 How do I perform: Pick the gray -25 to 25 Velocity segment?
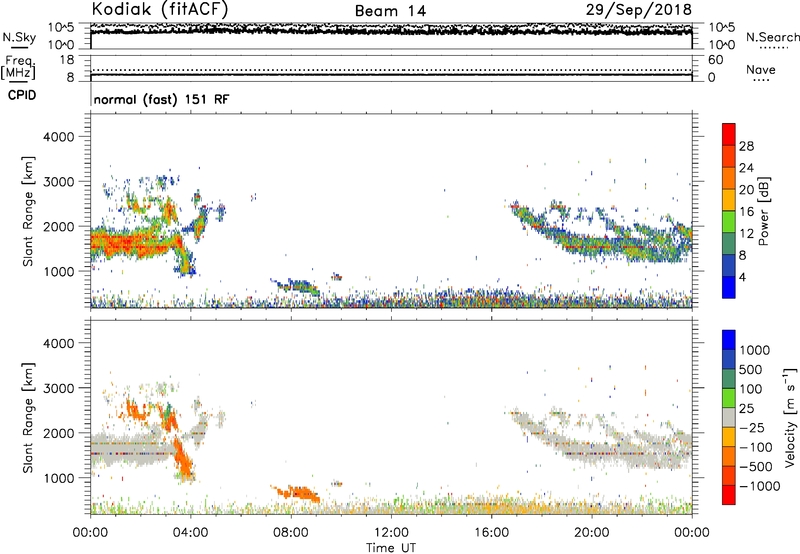729,418
